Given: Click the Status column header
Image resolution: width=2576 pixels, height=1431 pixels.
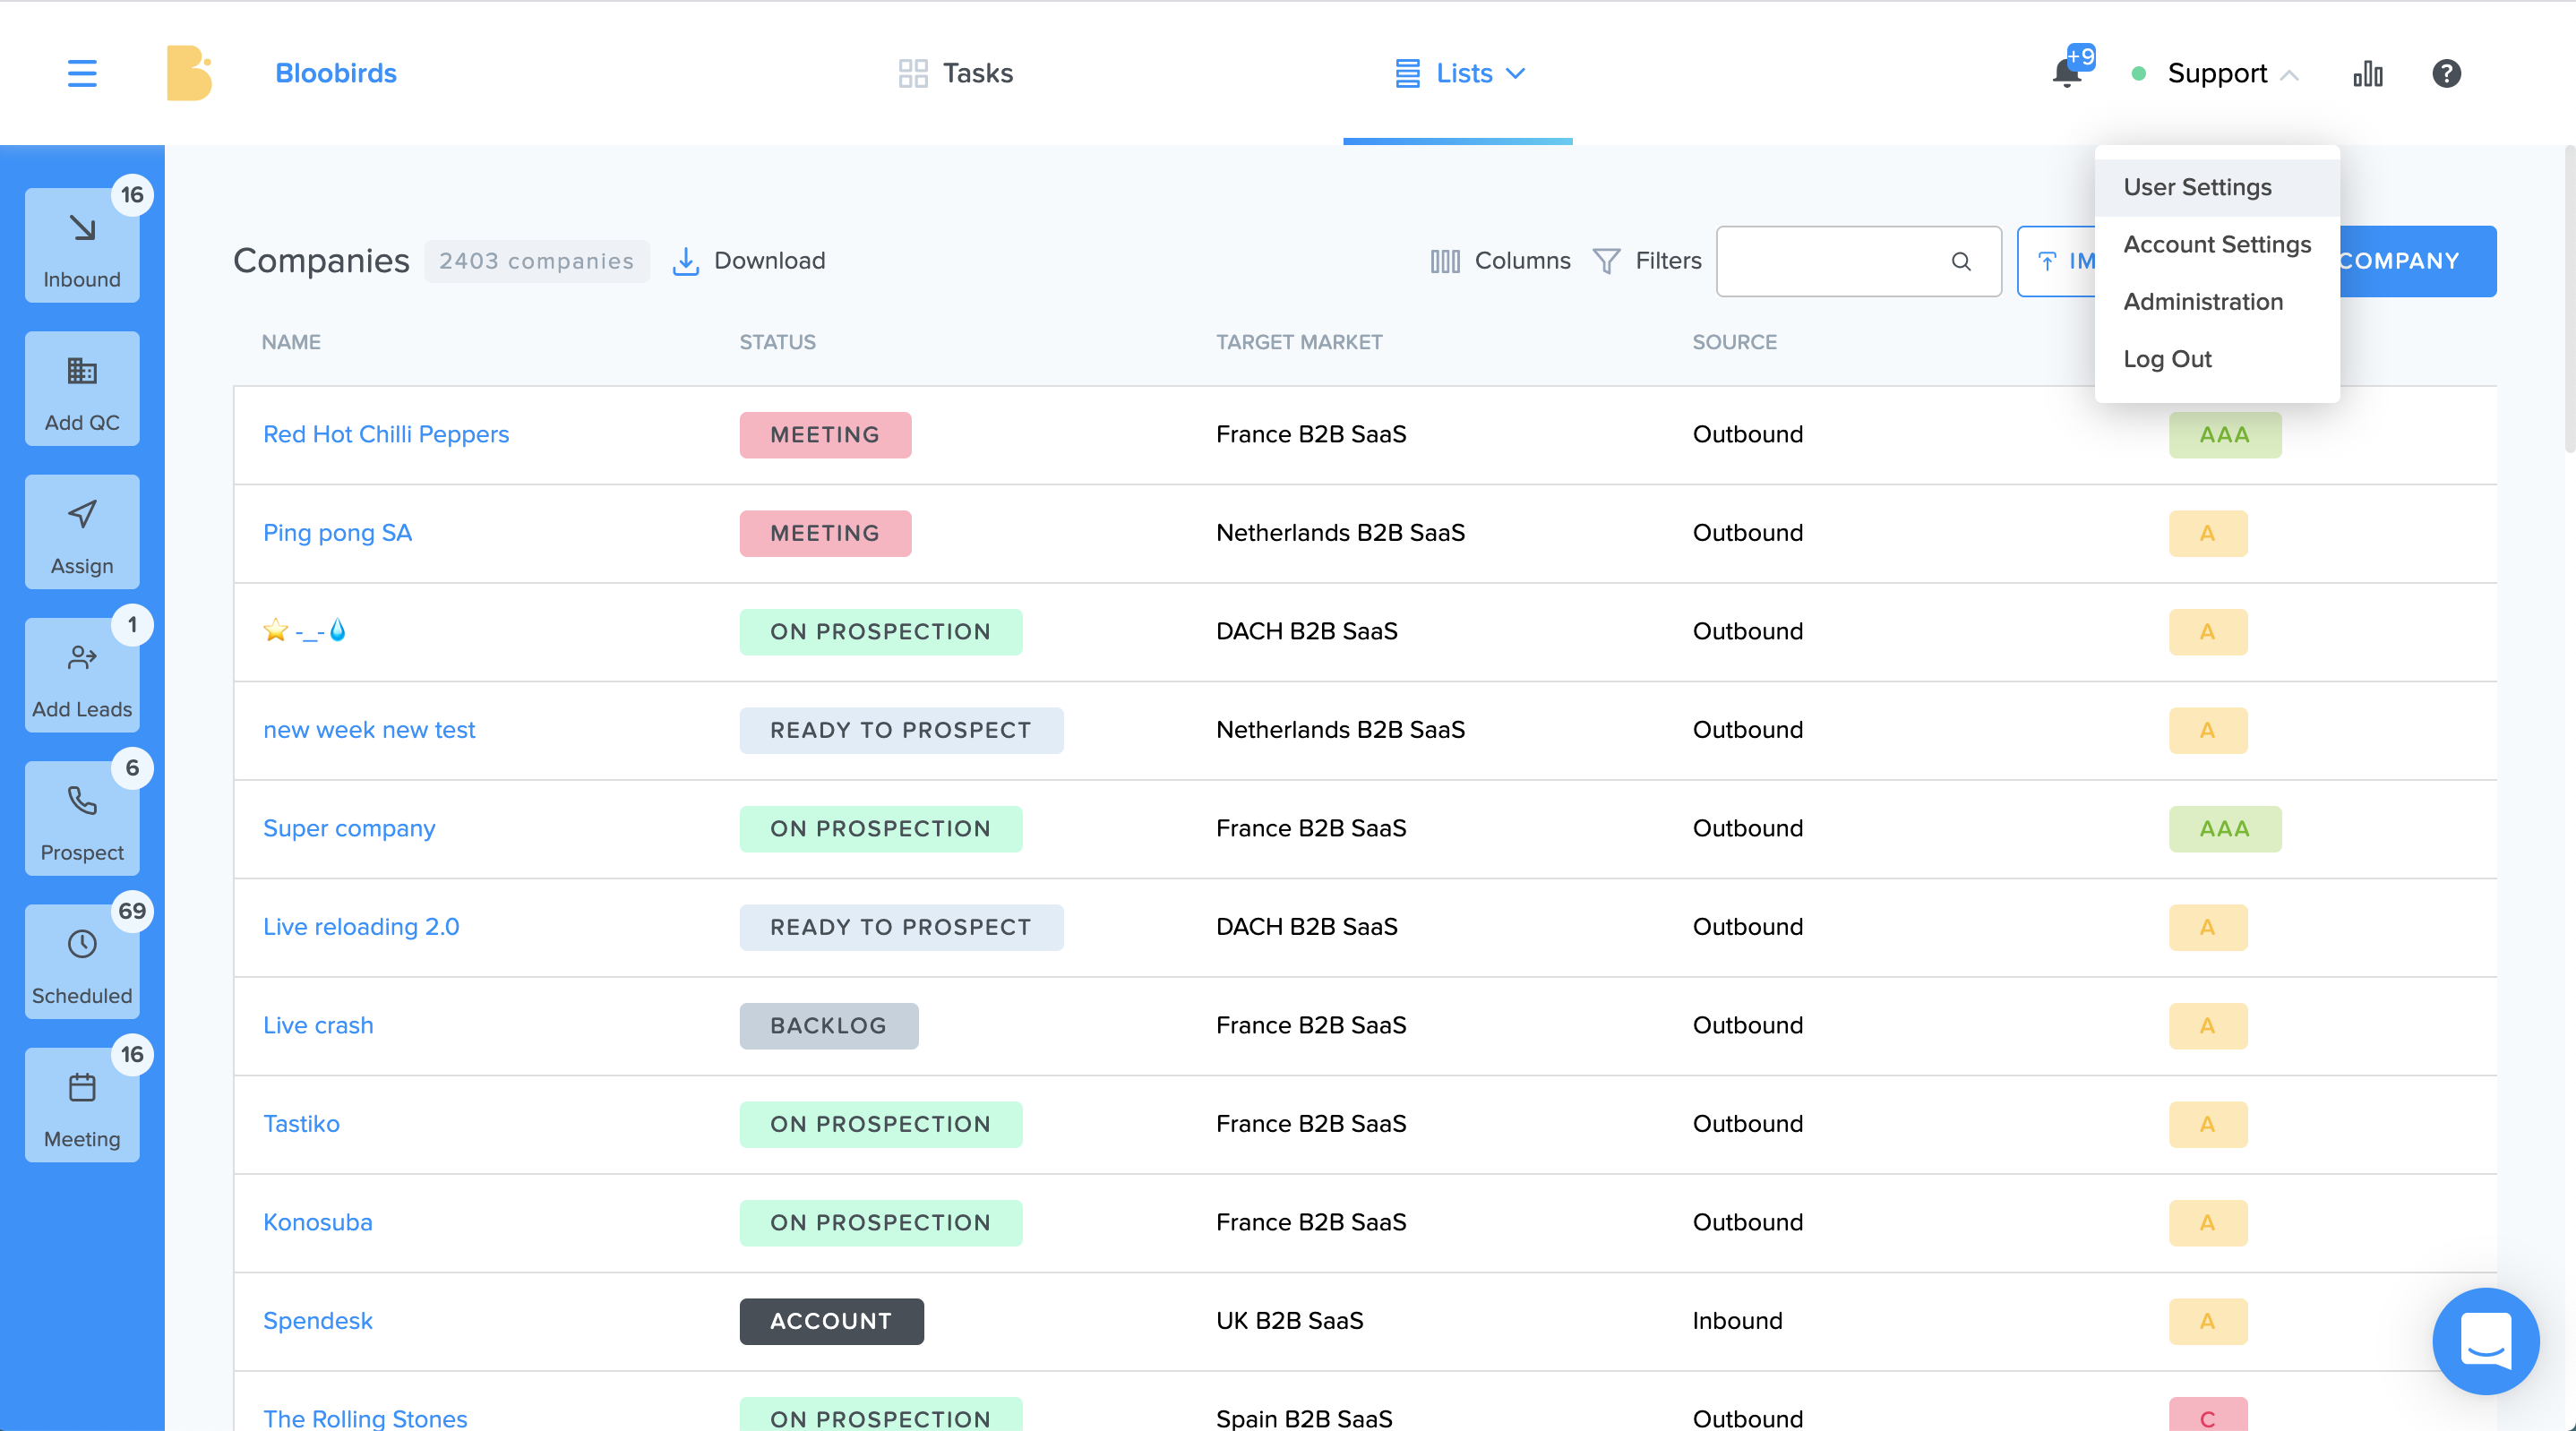Looking at the screenshot, I should click(x=777, y=342).
